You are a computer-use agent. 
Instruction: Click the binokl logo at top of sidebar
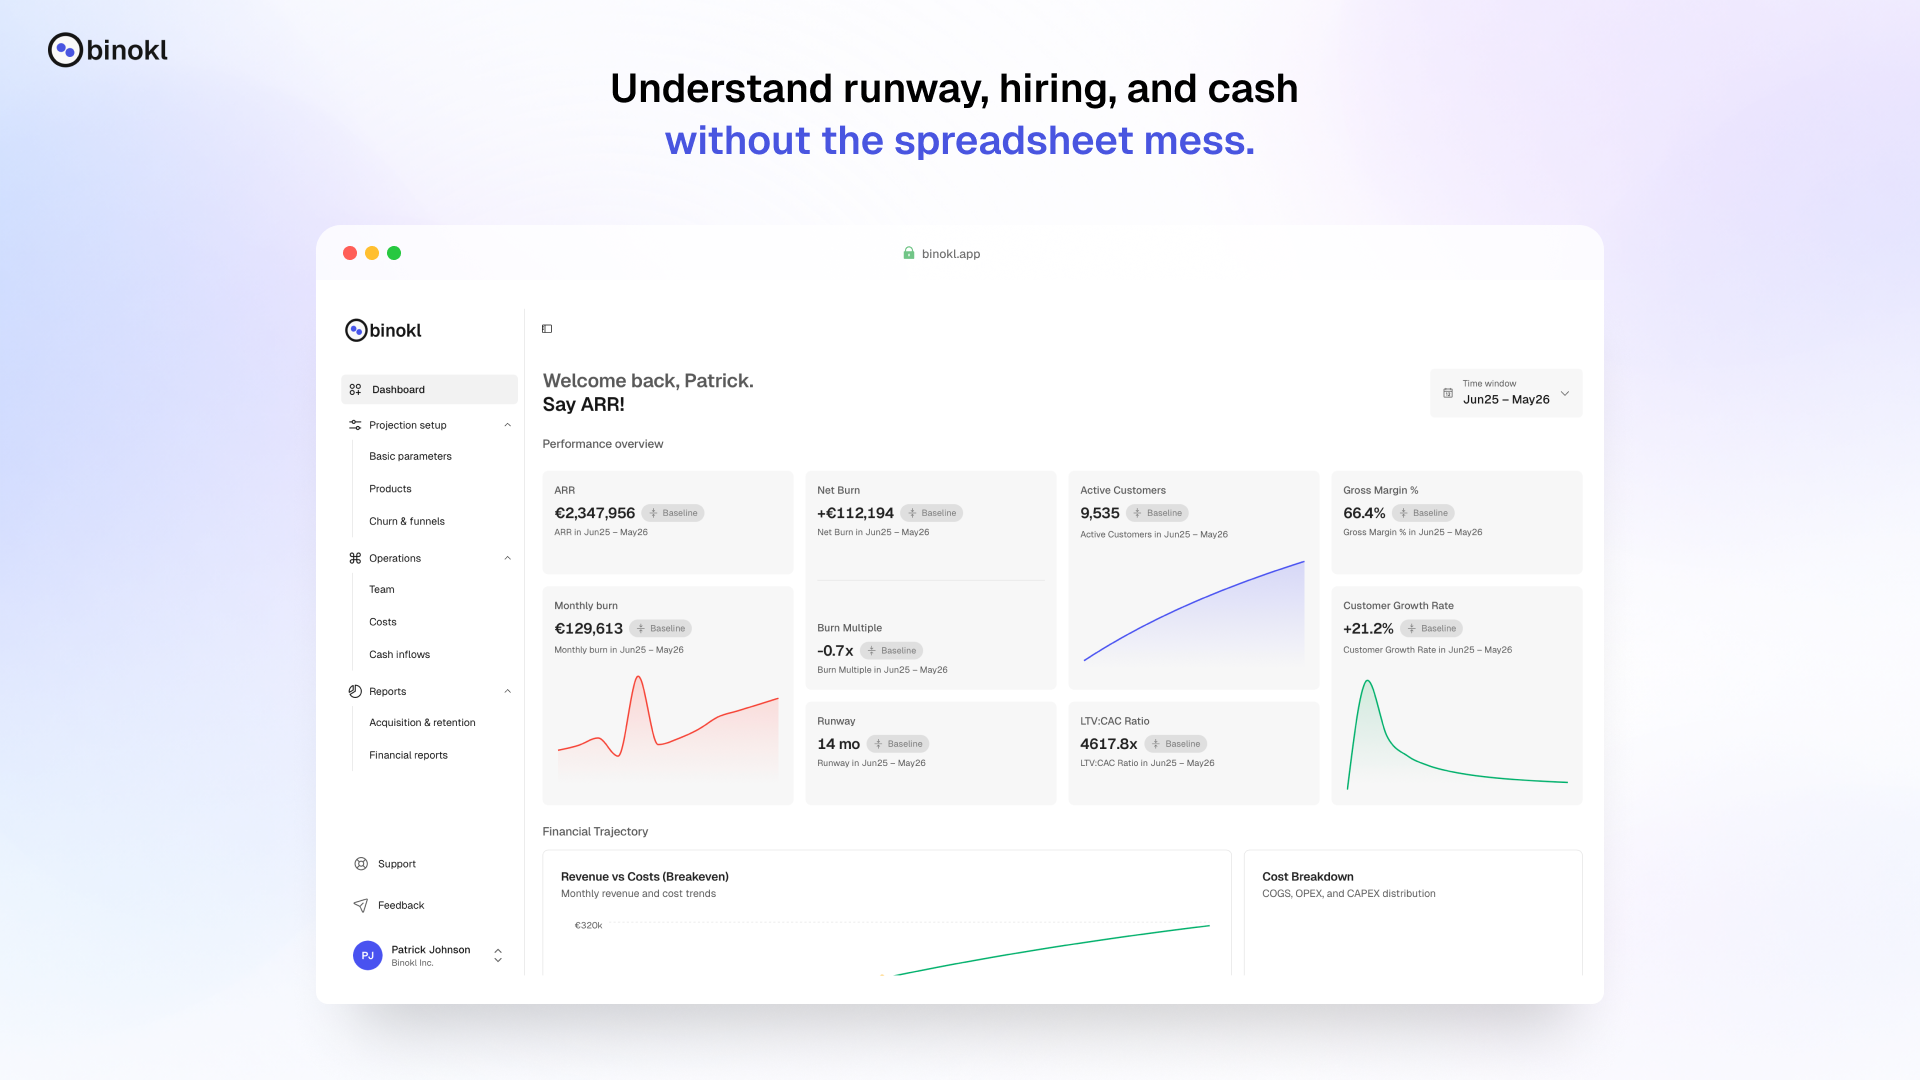pyautogui.click(x=383, y=330)
